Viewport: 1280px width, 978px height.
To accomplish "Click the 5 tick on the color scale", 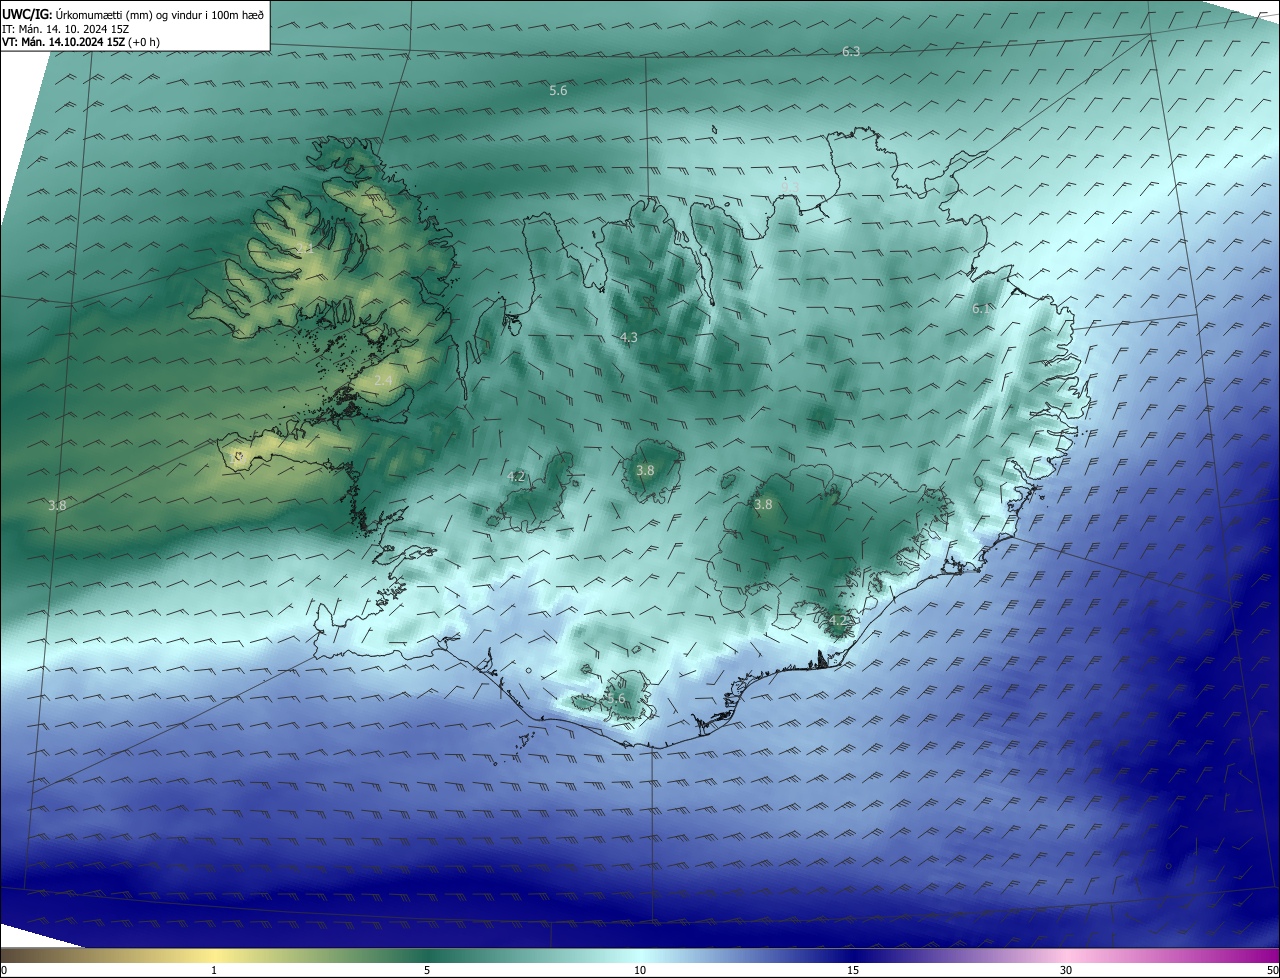I will (x=427, y=970).
